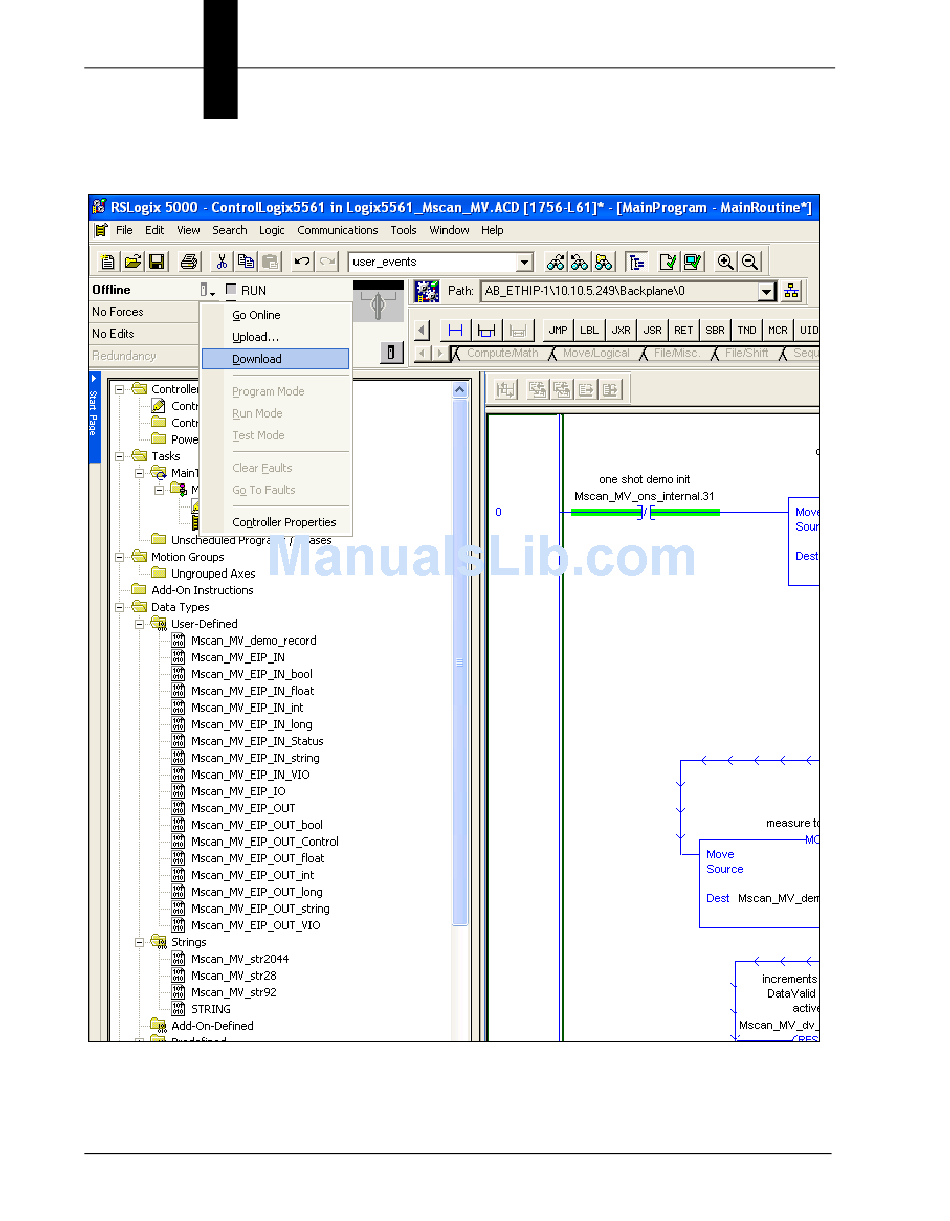Viewport: 950px width, 1221px height.
Task: Open the Communications menu
Action: (338, 230)
